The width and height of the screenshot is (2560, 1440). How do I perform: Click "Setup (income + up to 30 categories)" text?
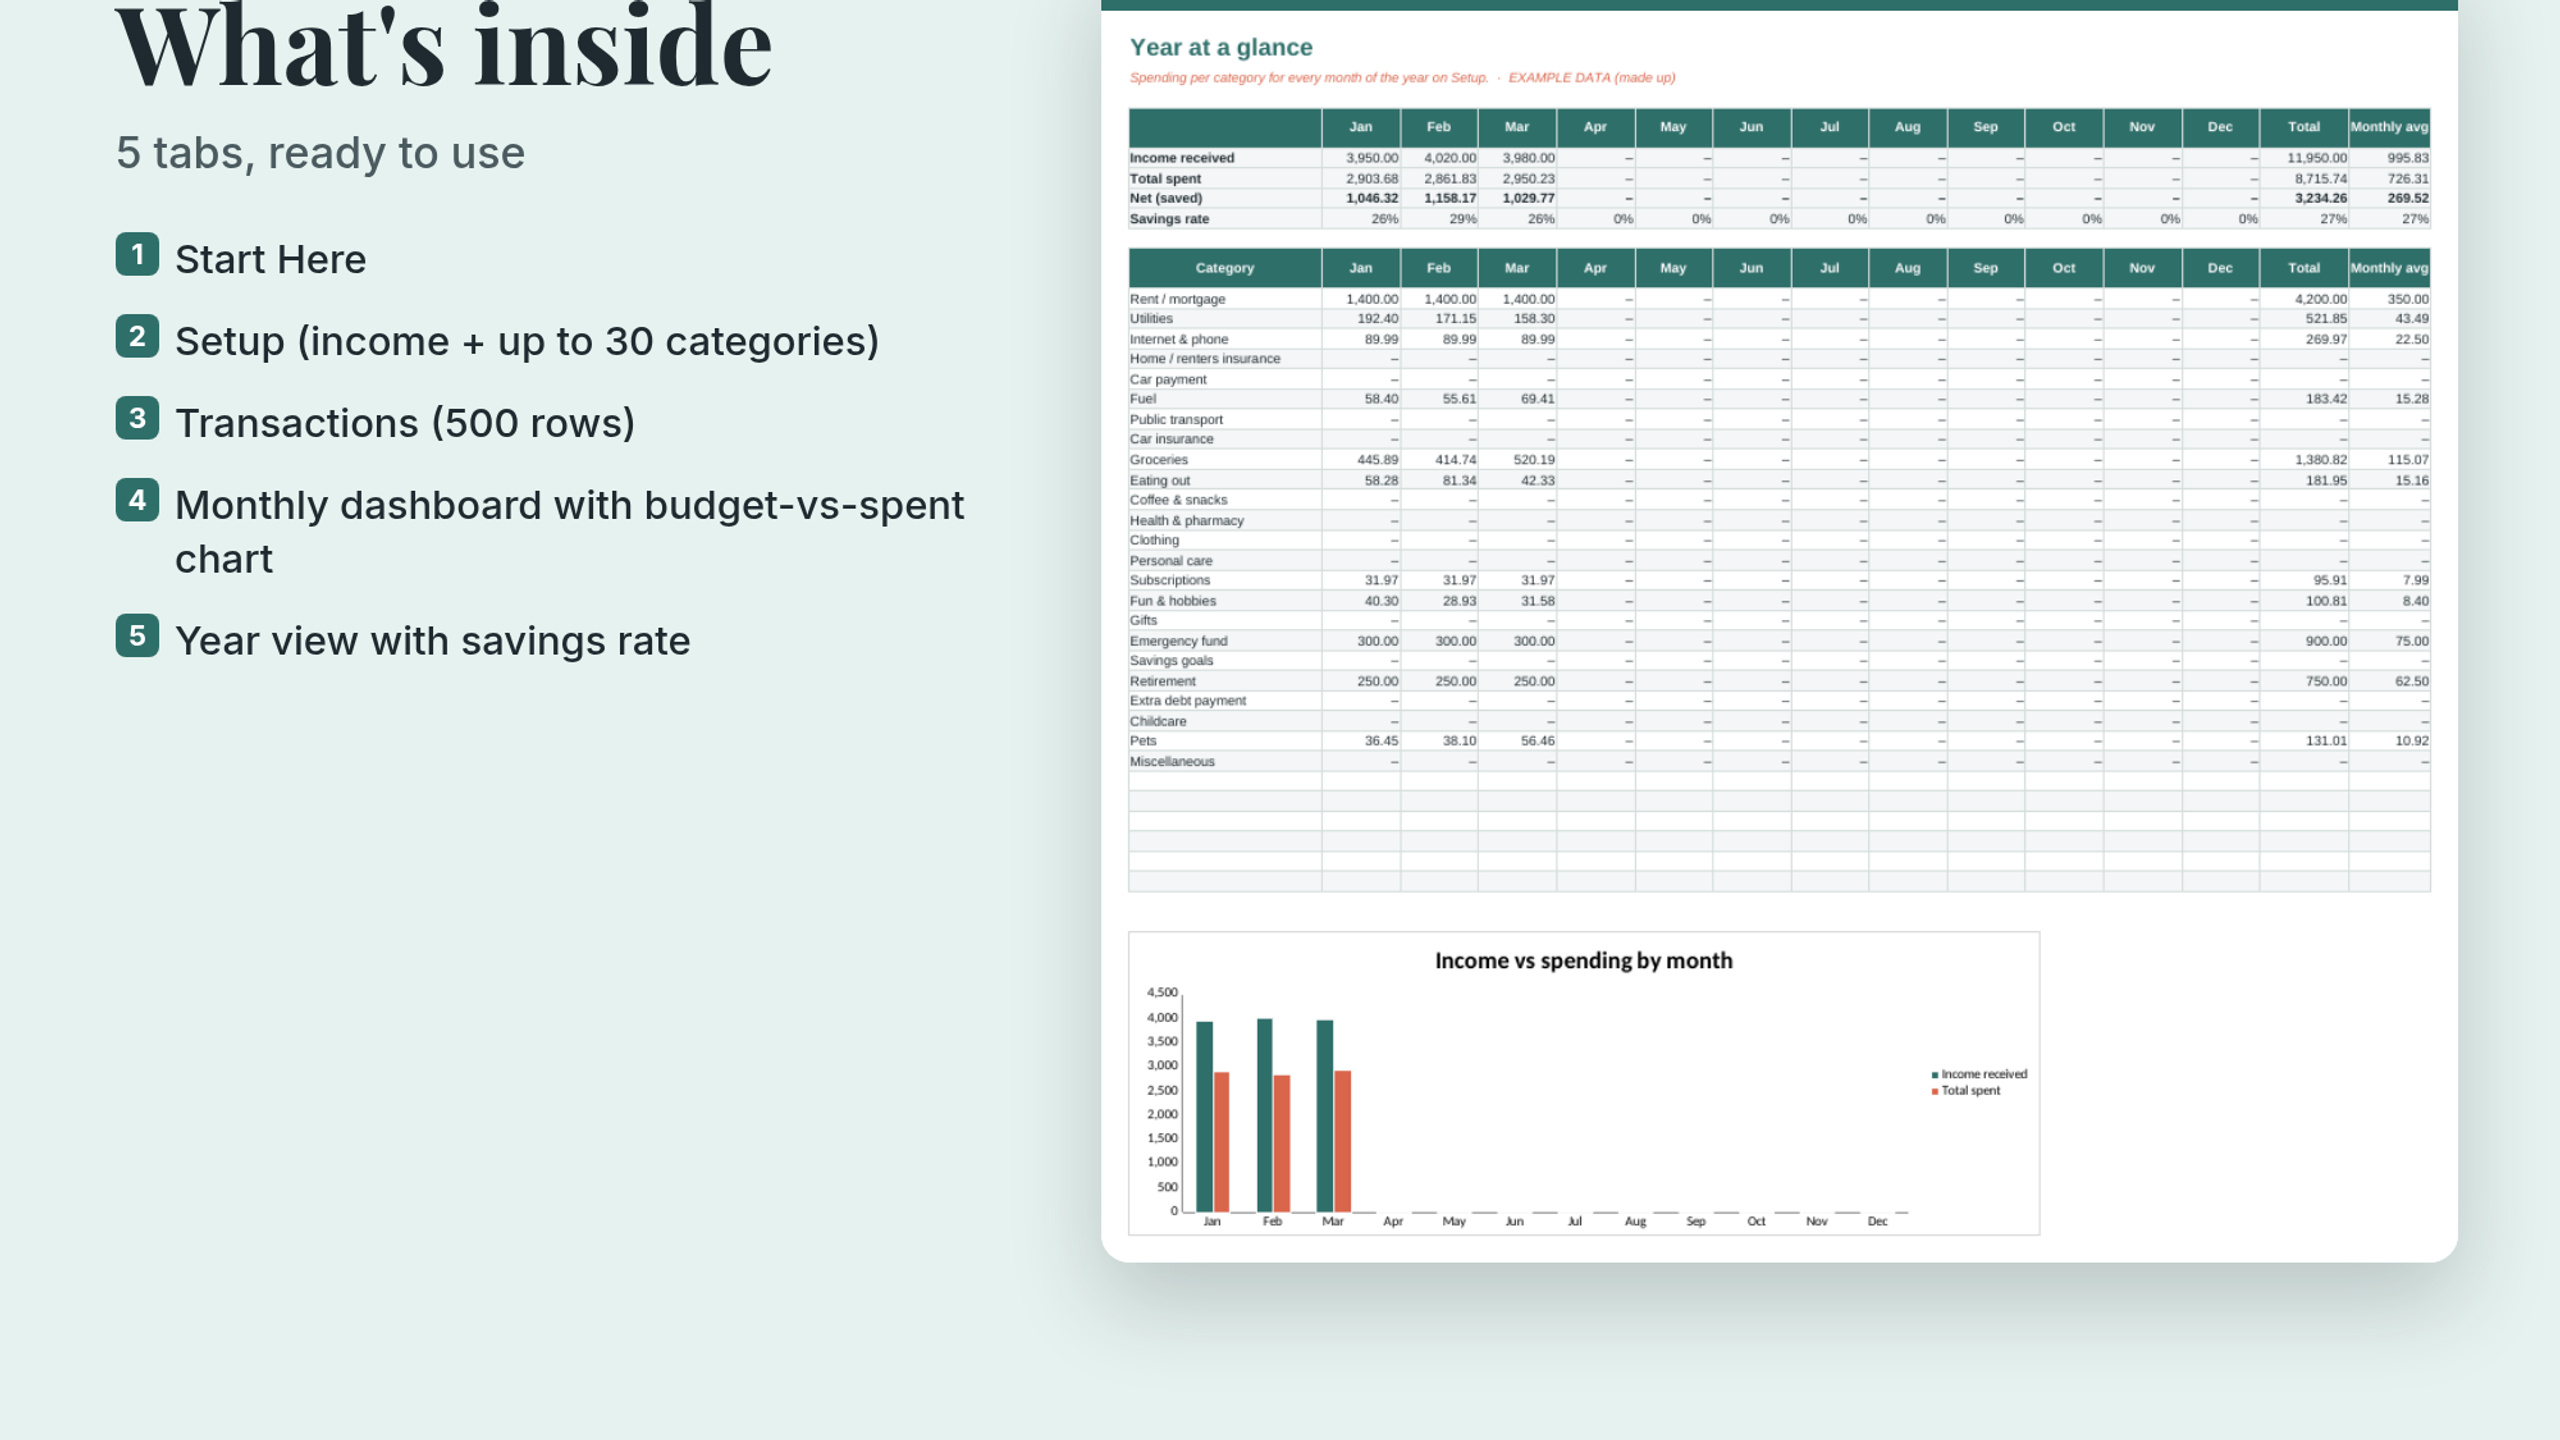pos(527,342)
